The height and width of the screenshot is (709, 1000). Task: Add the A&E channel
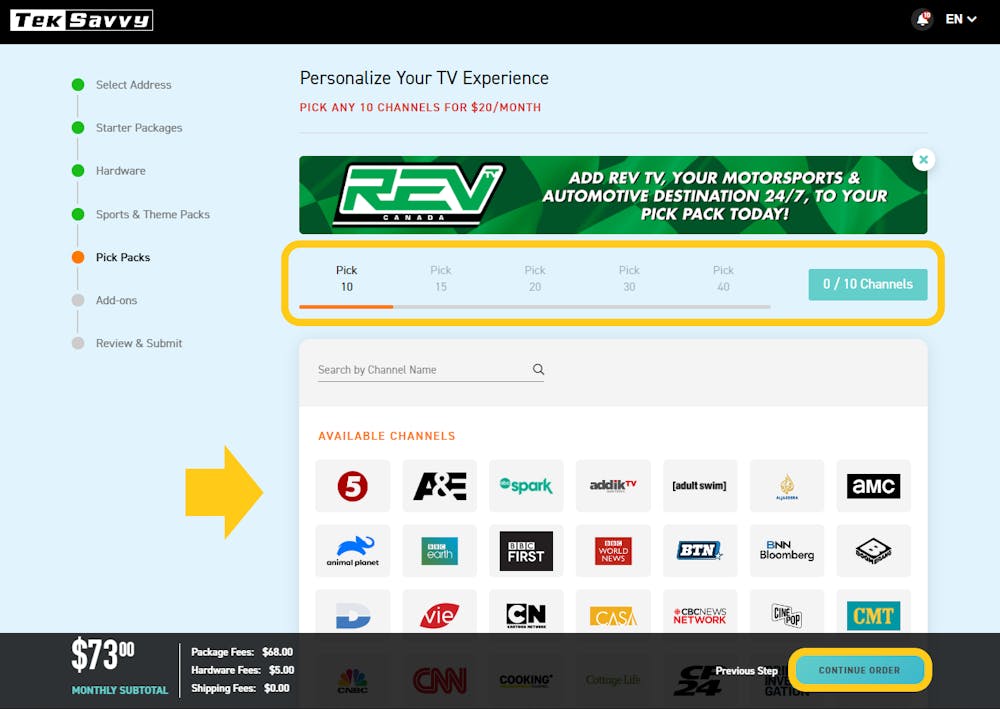click(439, 486)
